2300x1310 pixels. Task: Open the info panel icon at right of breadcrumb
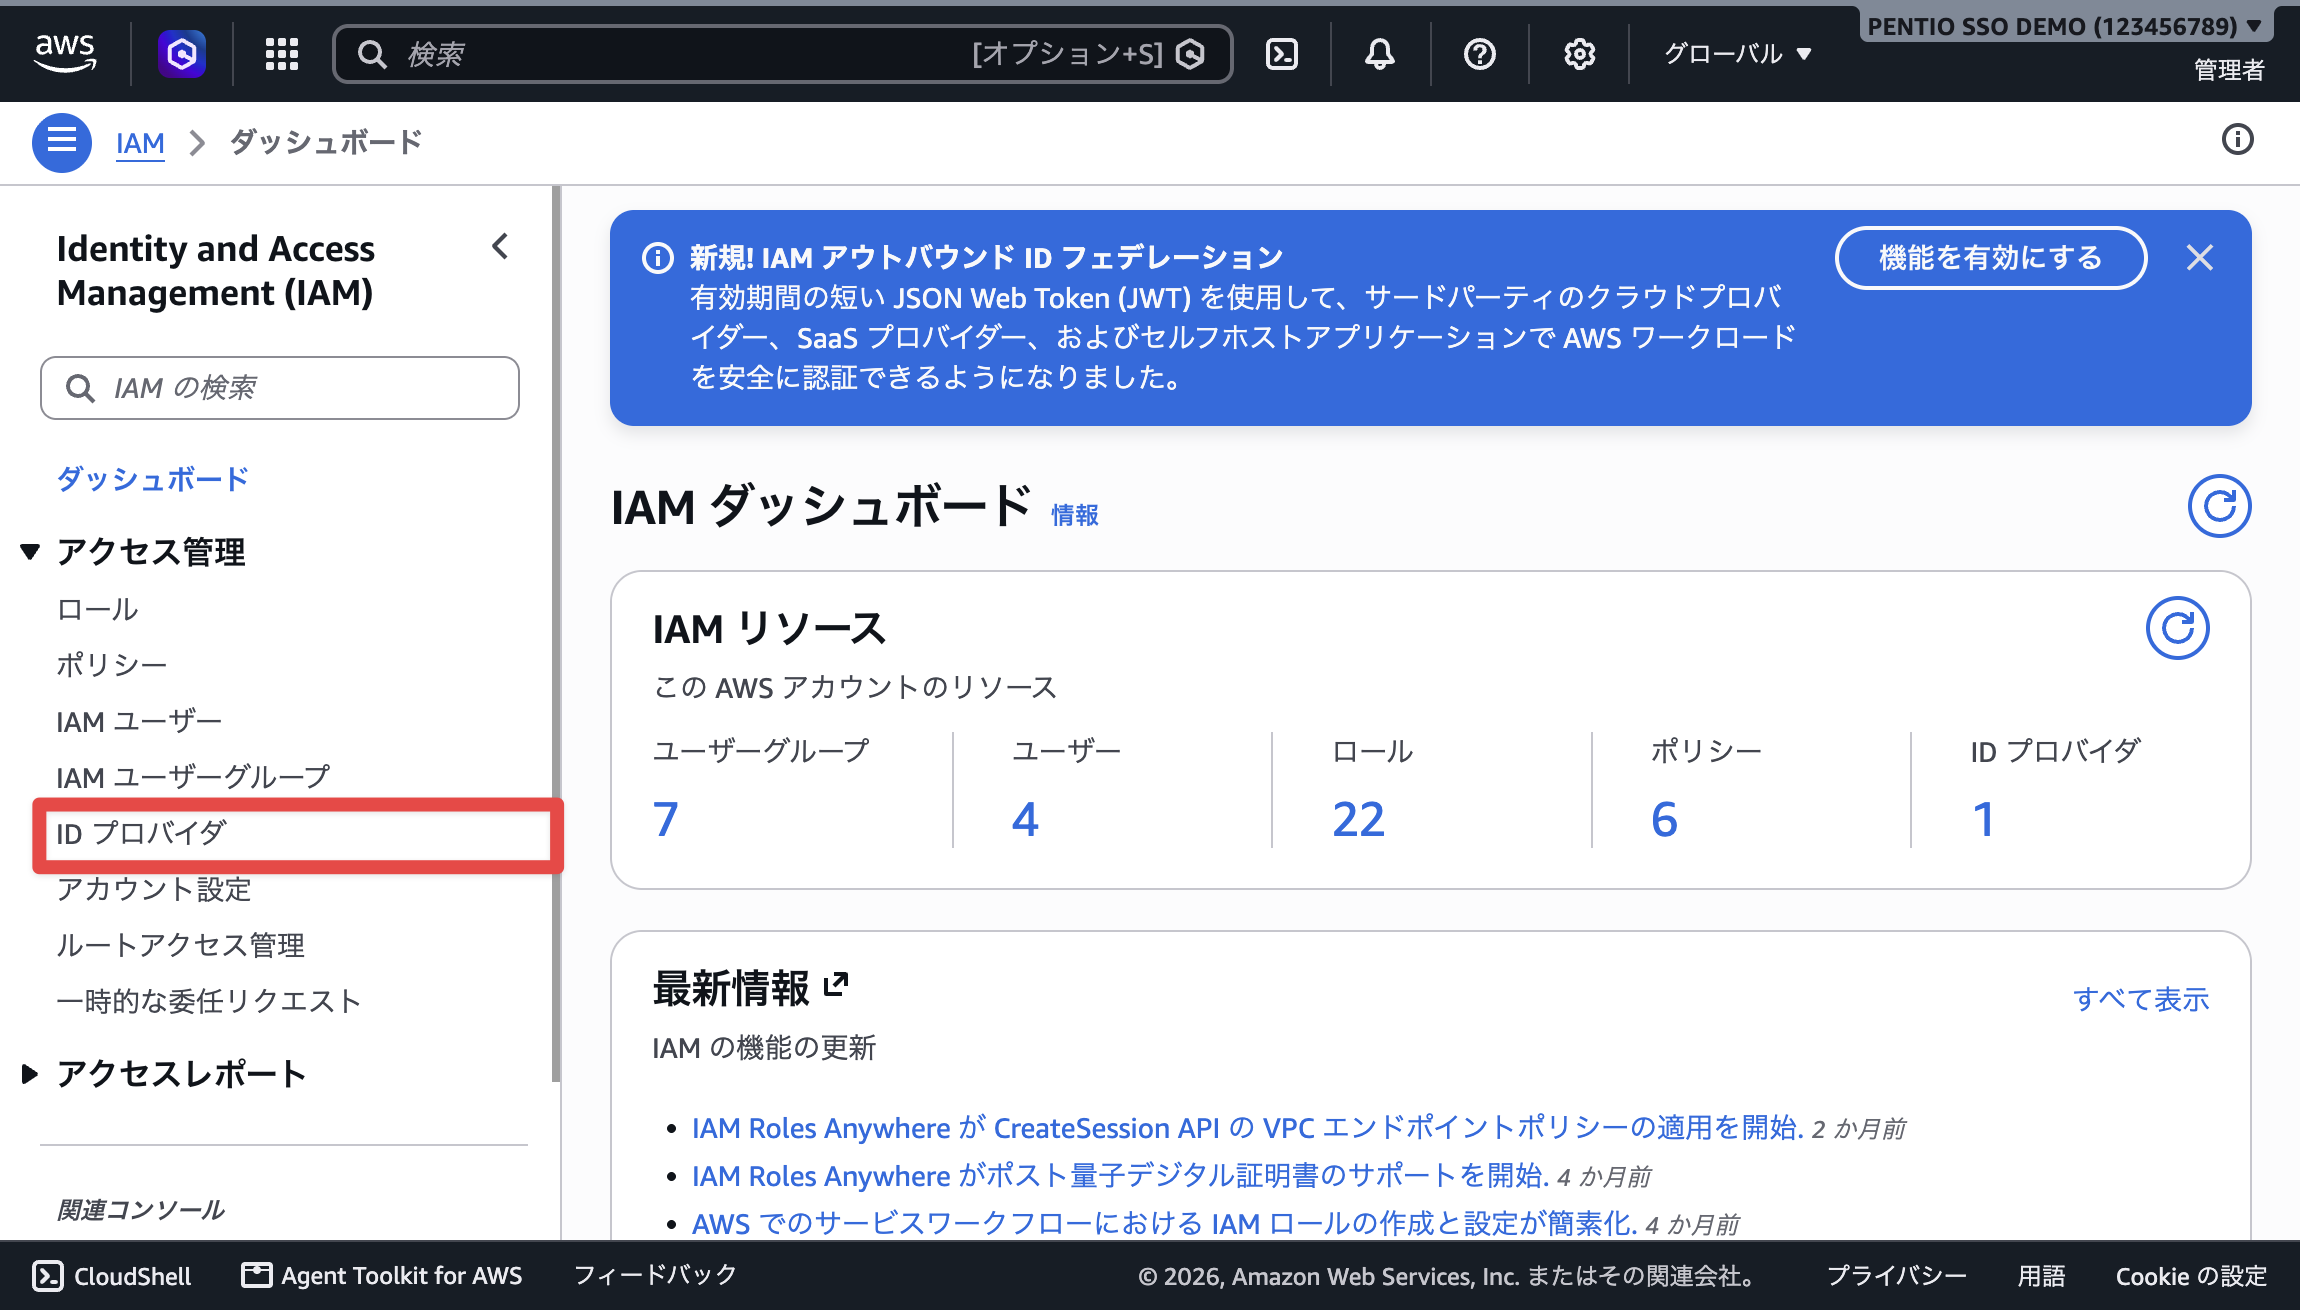click(x=2237, y=139)
